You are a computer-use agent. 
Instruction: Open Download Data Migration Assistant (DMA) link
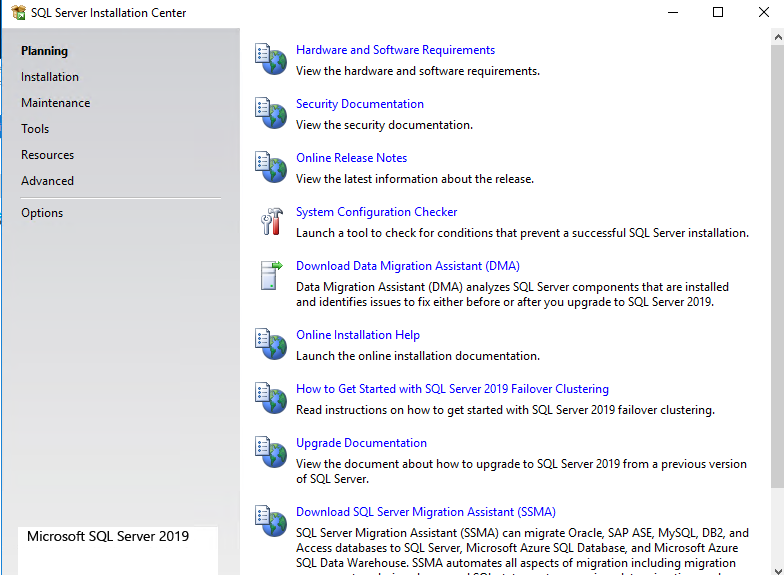(408, 266)
